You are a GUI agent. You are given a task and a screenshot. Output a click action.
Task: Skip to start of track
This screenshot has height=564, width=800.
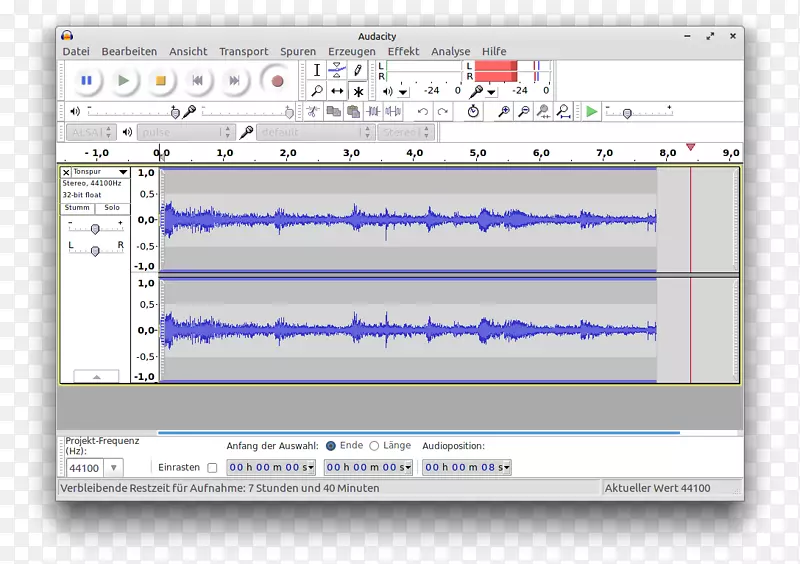pos(197,81)
